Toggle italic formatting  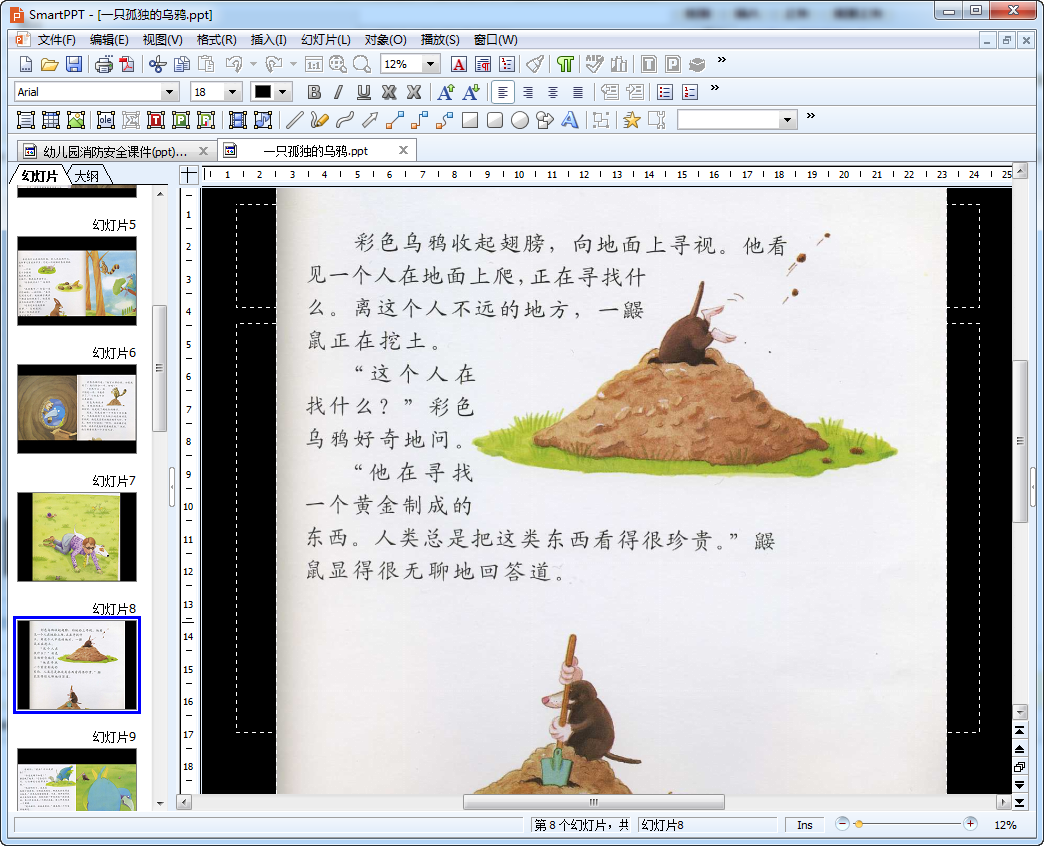pyautogui.click(x=338, y=93)
